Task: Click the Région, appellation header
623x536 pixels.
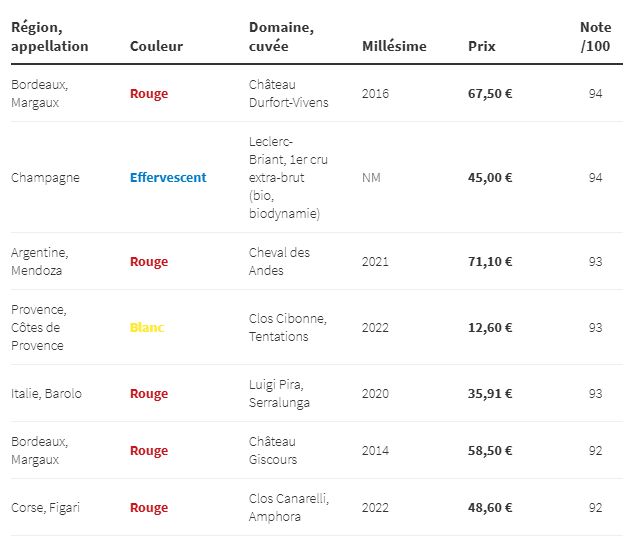Action: (x=50, y=37)
